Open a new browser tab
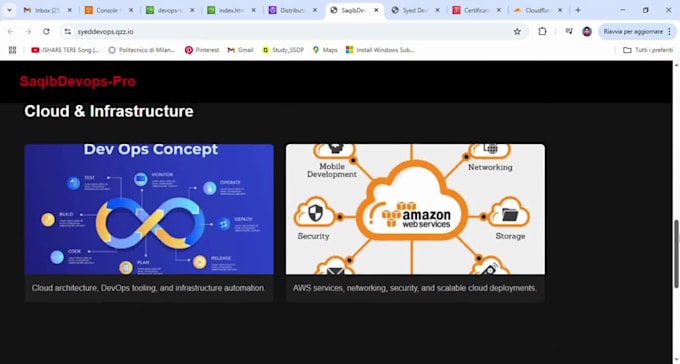Screen dimensions: 680x364 tap(578, 10)
